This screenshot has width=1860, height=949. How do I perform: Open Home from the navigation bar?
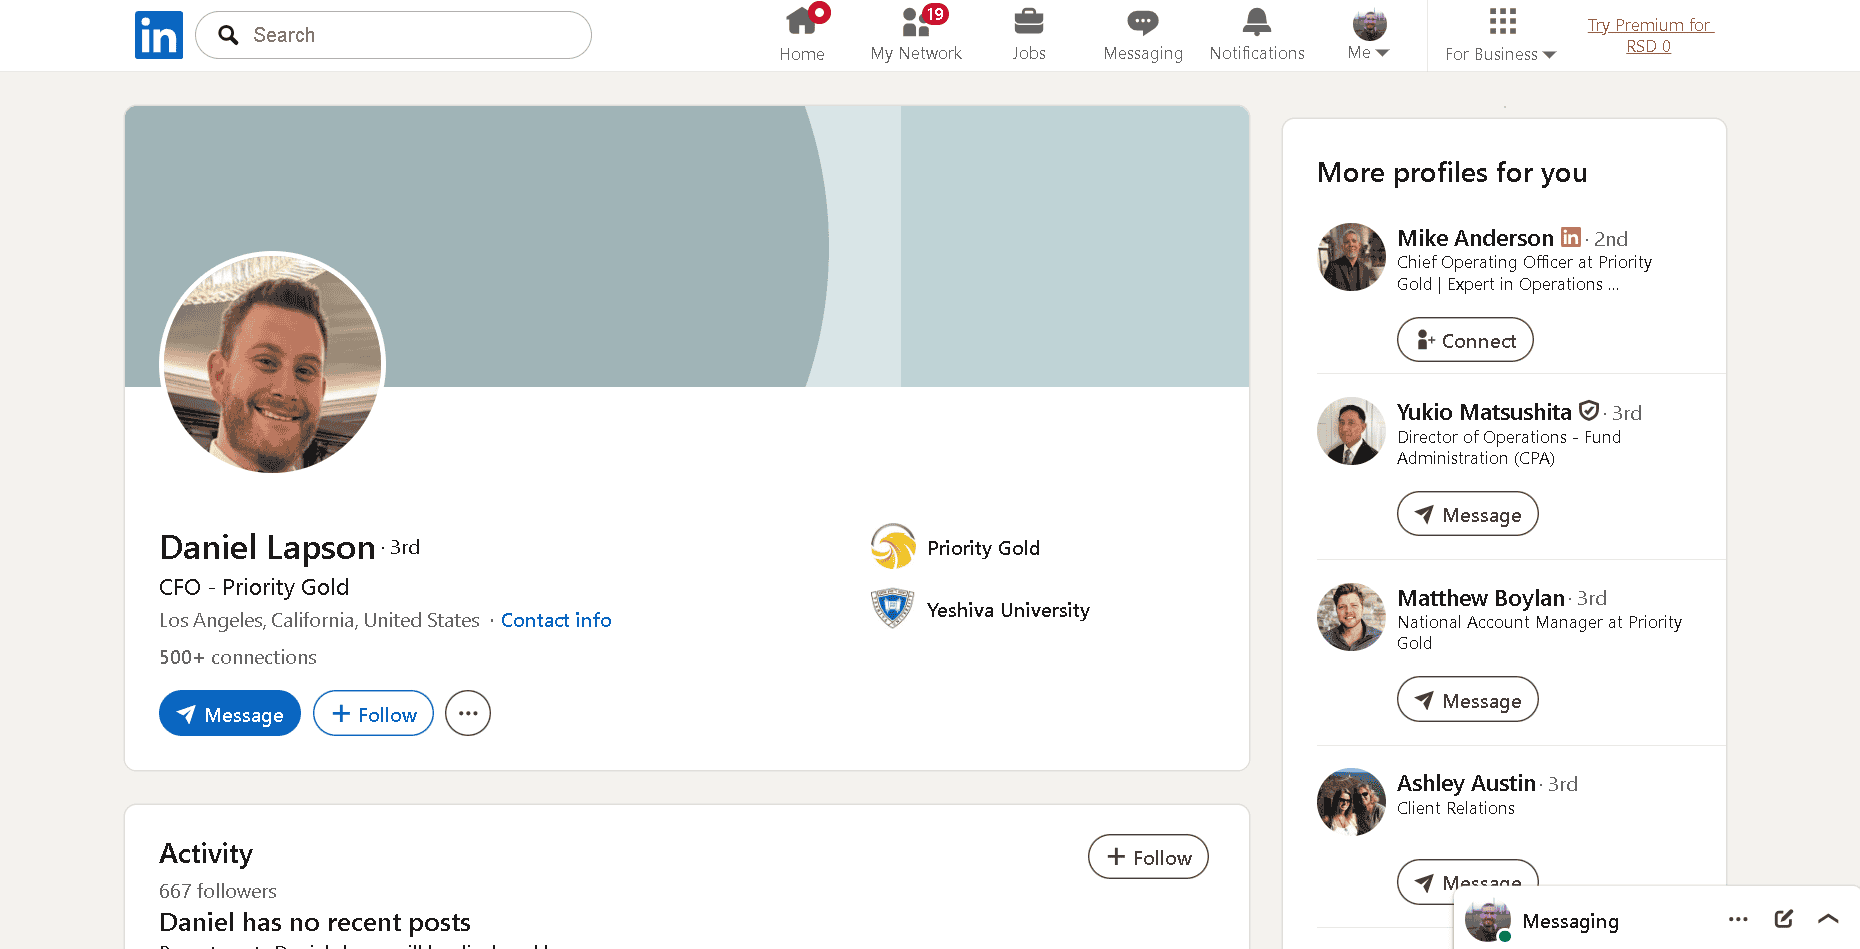click(x=802, y=35)
